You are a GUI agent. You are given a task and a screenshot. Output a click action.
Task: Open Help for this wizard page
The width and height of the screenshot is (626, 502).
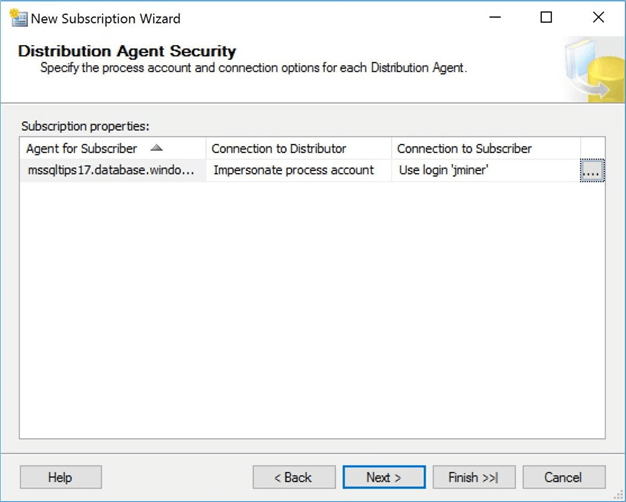(x=60, y=477)
